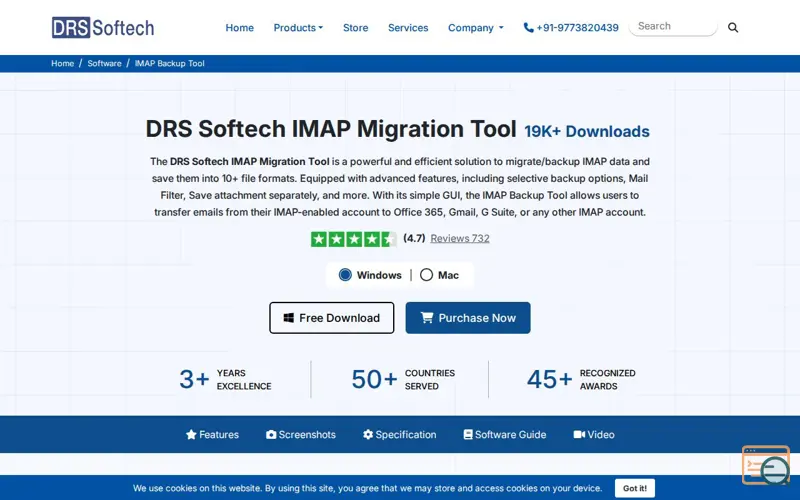Image resolution: width=800 pixels, height=500 pixels.
Task: Open the Video tab
Action: [594, 435]
